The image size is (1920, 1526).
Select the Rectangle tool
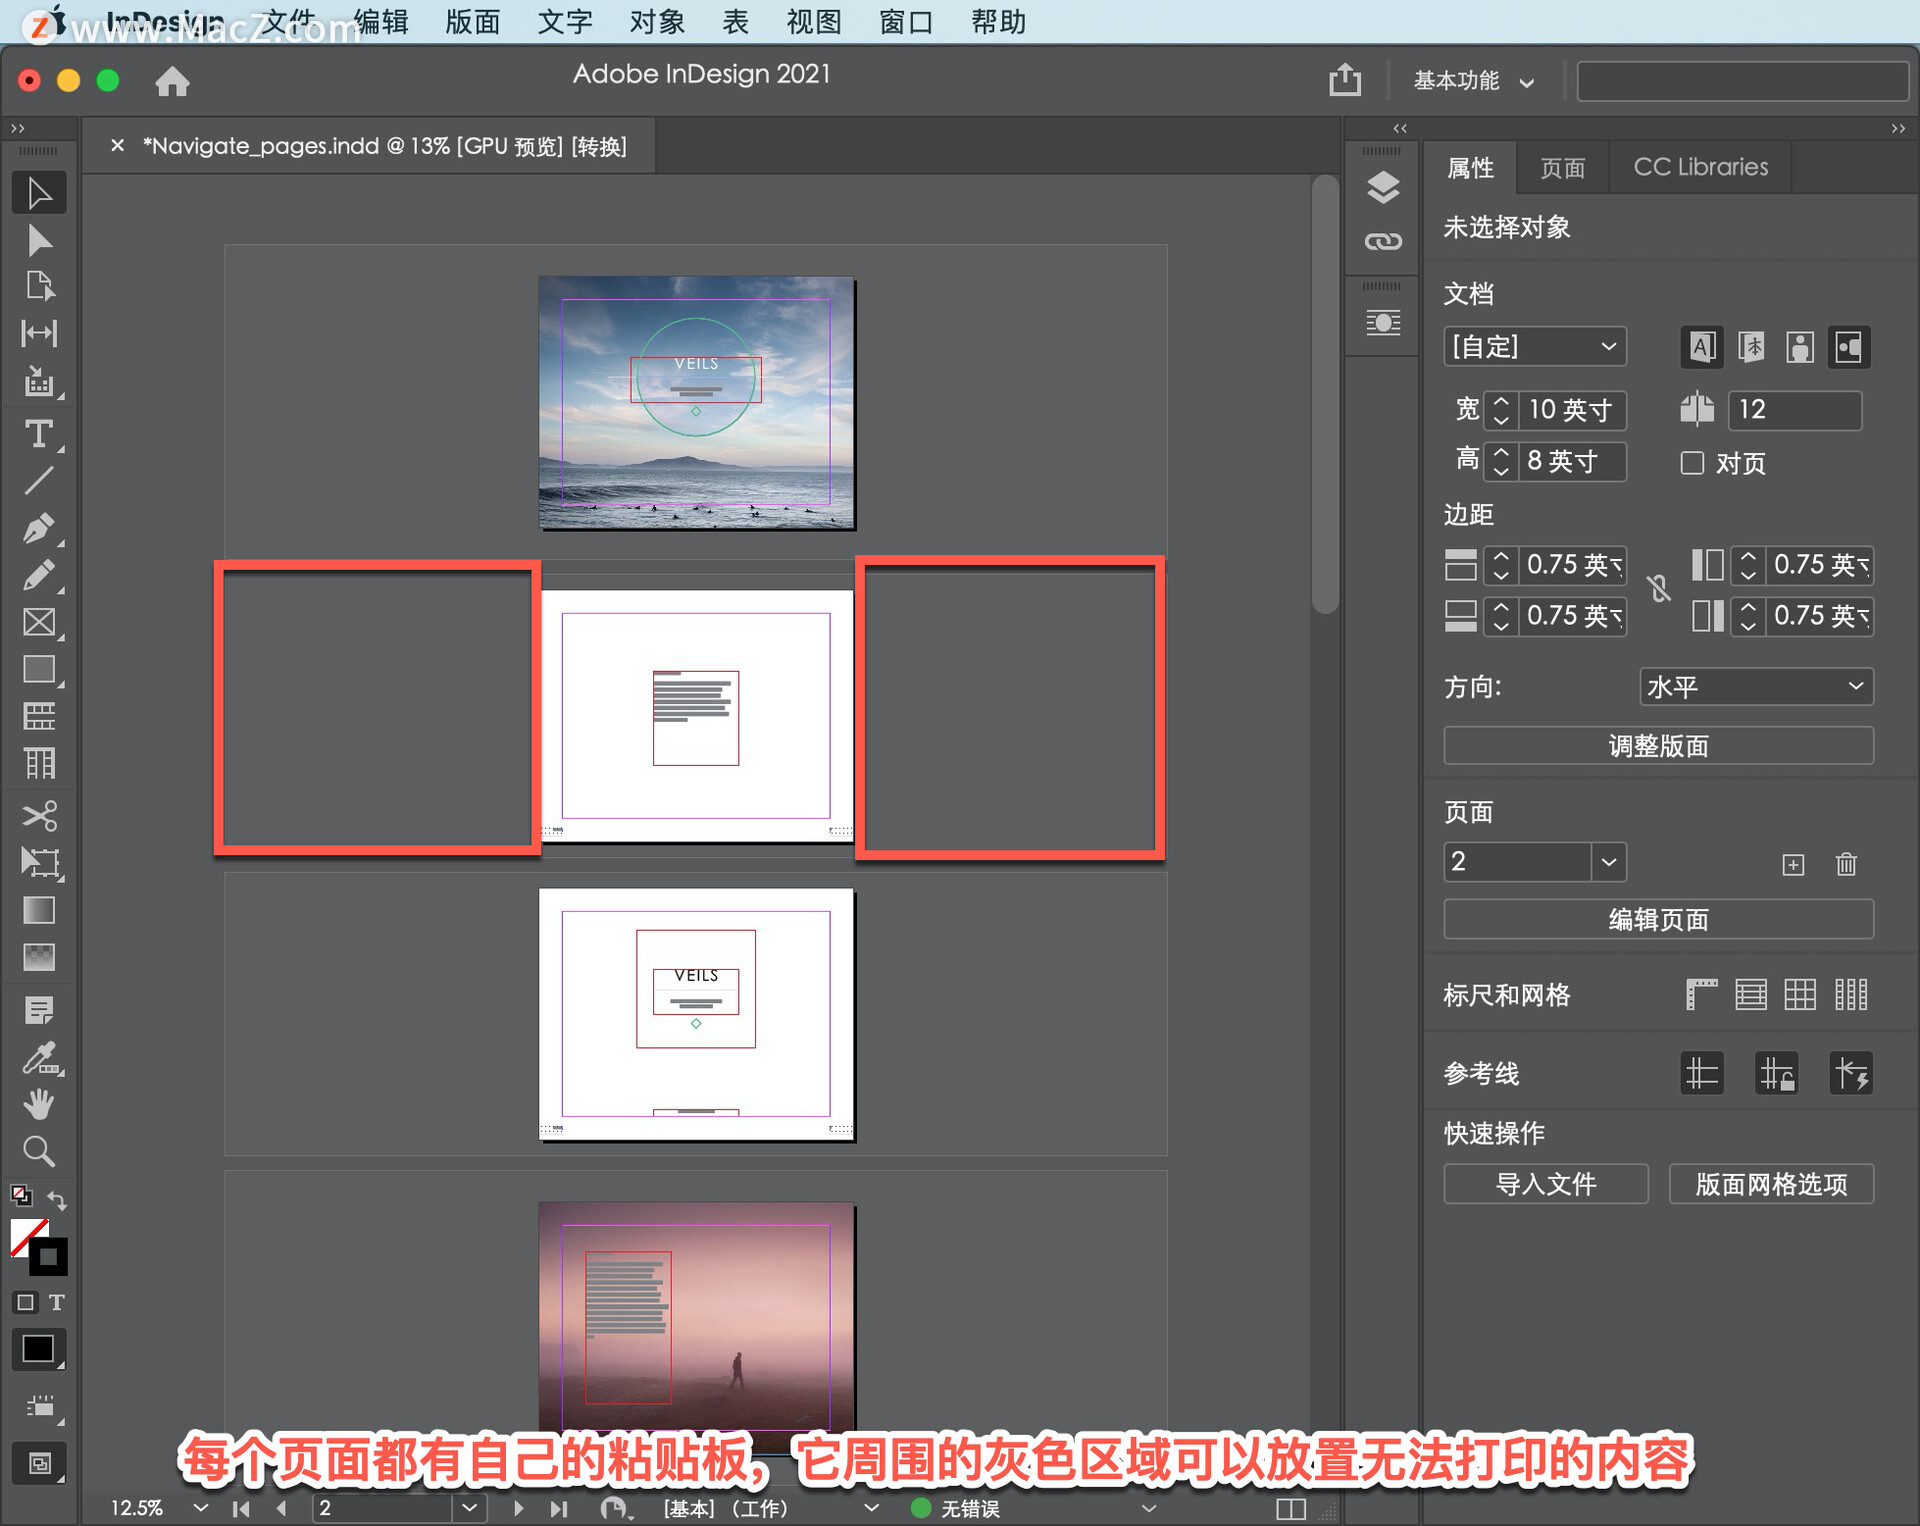click(39, 669)
